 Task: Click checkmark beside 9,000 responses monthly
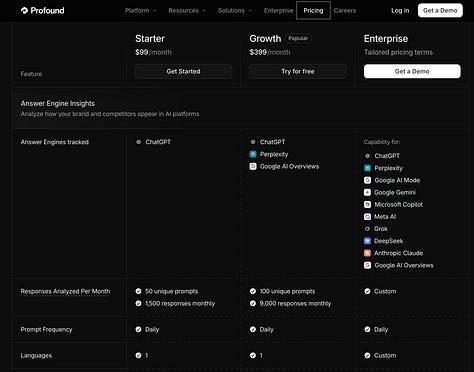click(x=253, y=303)
